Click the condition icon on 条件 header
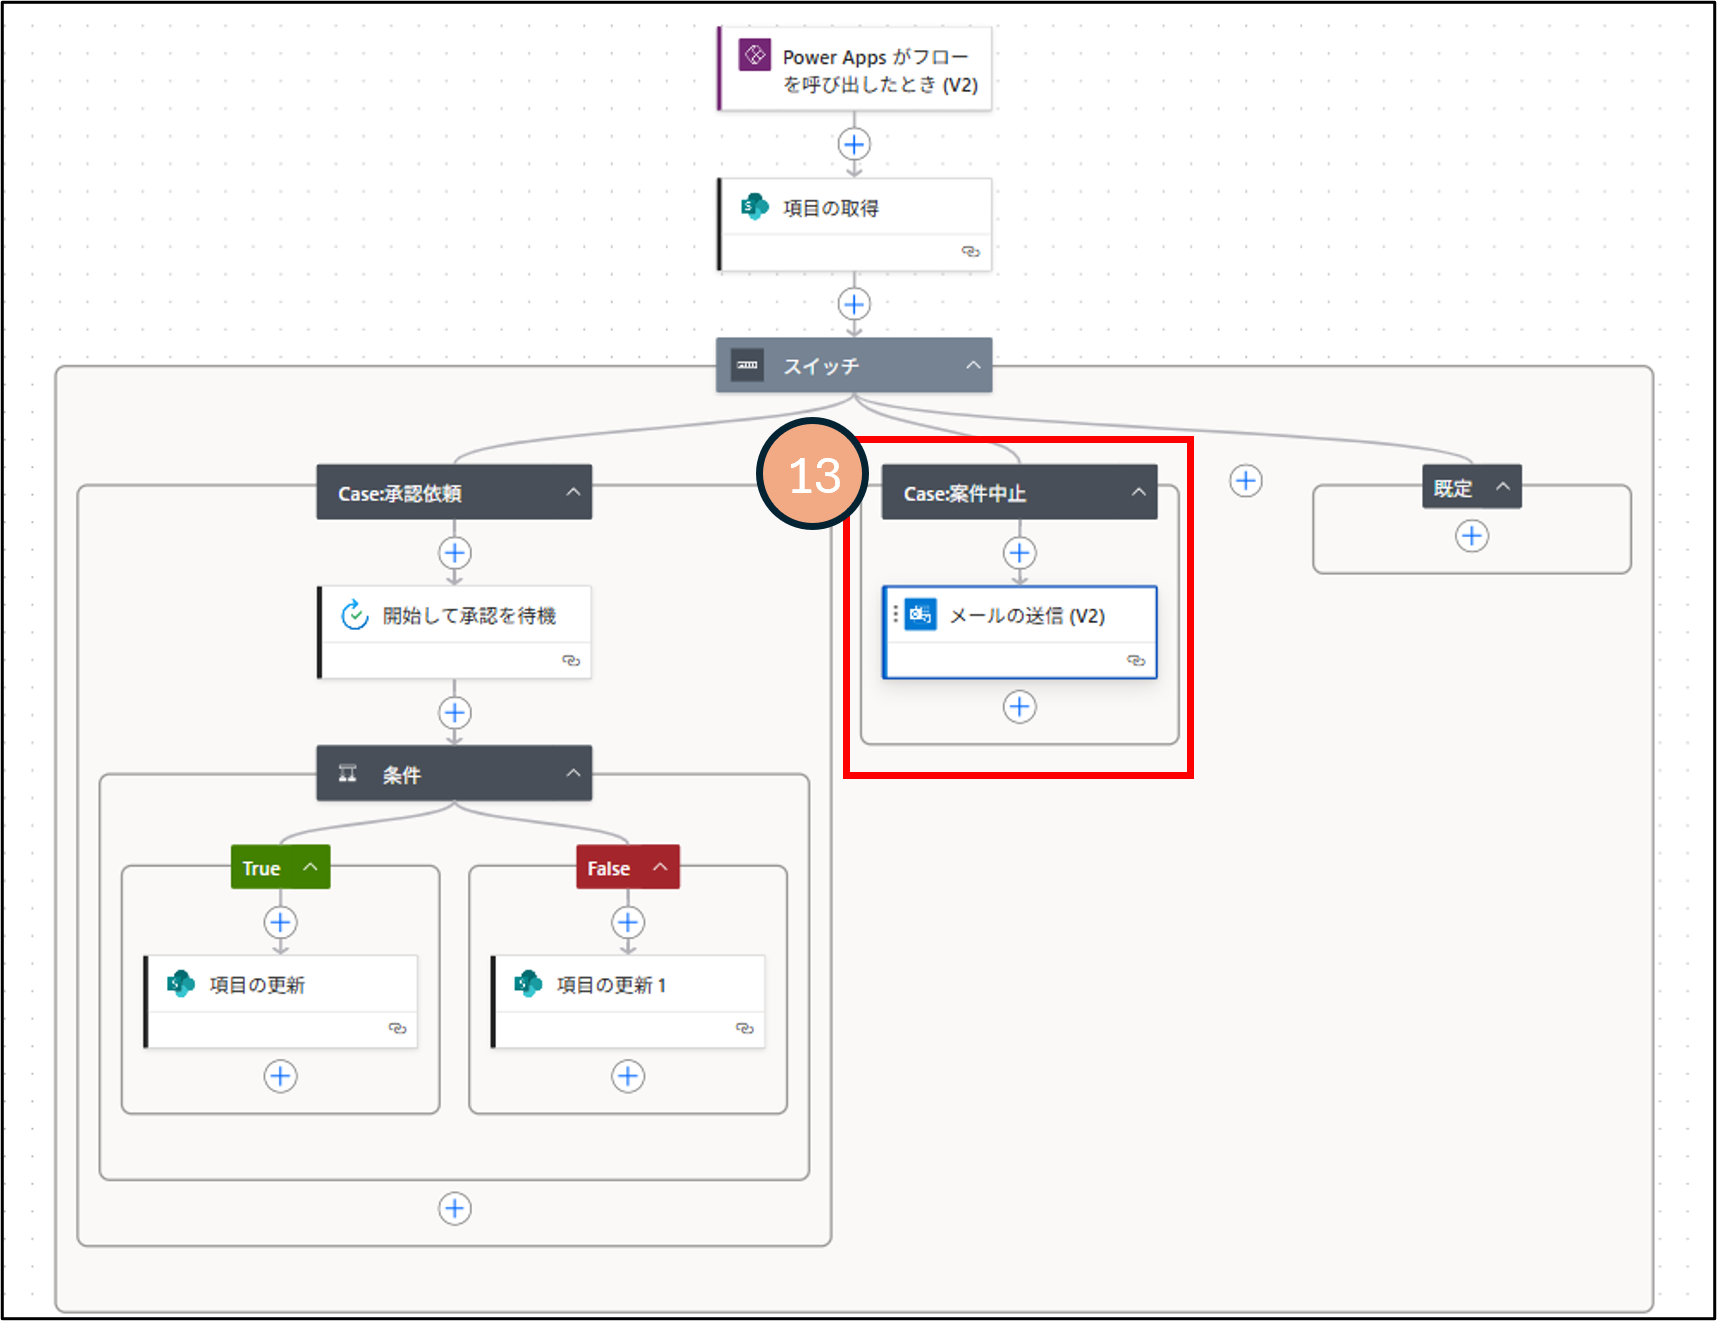The width and height of the screenshot is (1717, 1321). click(x=348, y=773)
